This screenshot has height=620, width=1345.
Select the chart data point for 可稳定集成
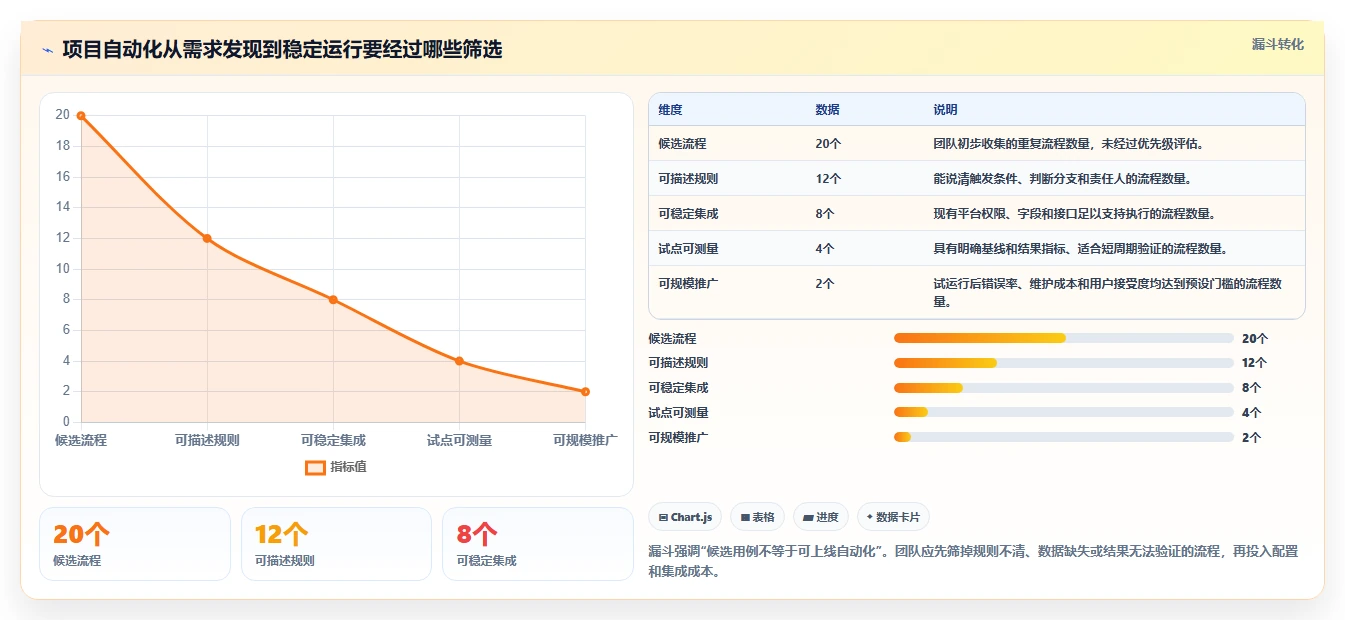coord(333,300)
